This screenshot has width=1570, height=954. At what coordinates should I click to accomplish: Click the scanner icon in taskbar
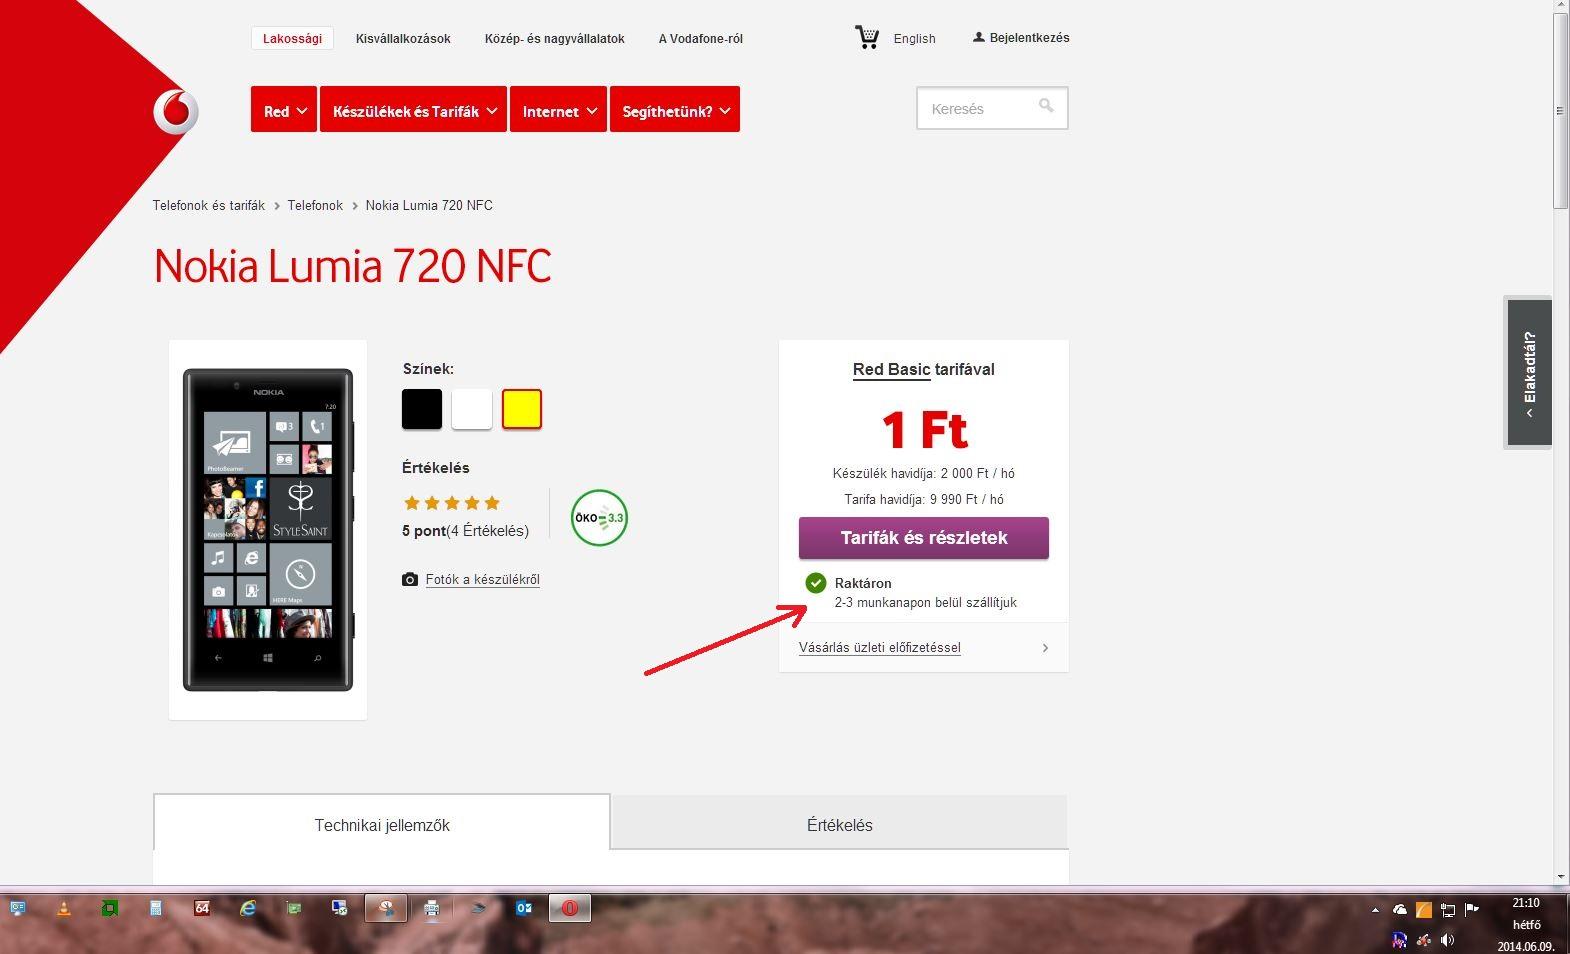pos(478,908)
